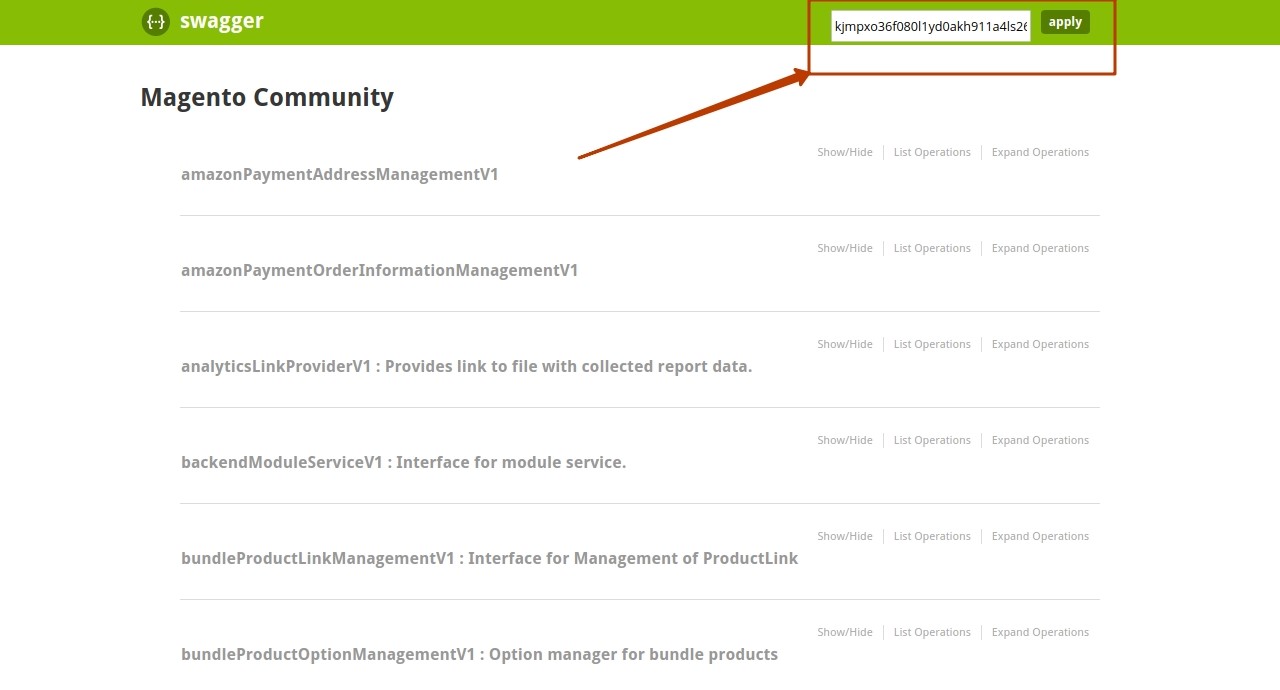
Task: List Operations for analyticsLinkProviderV1
Action: (932, 344)
